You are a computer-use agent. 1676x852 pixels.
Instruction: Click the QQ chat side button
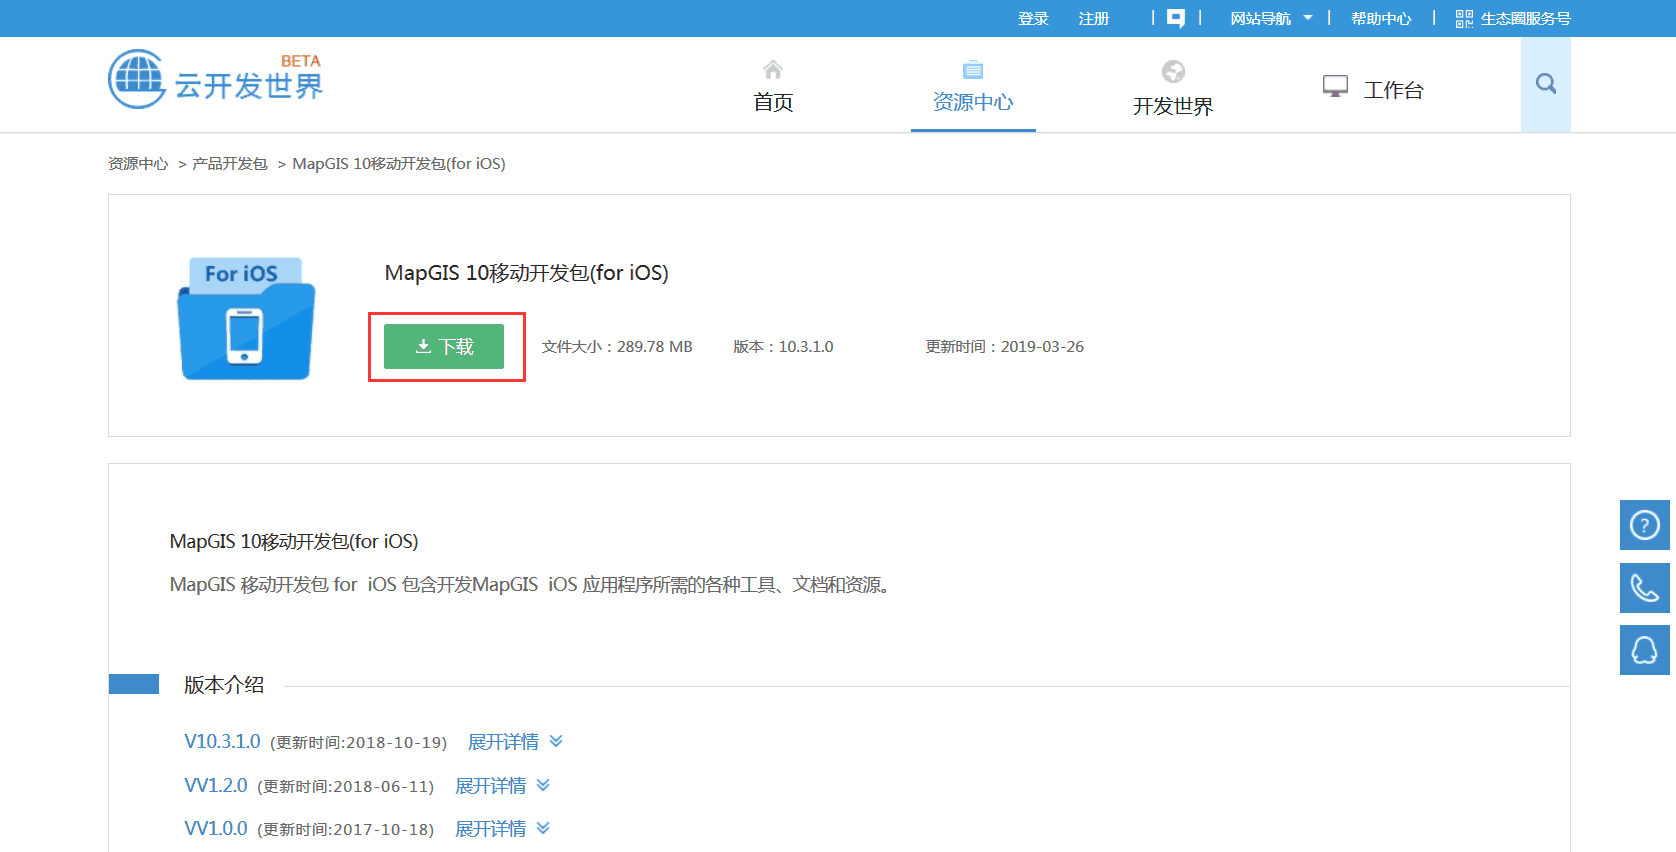pos(1645,650)
